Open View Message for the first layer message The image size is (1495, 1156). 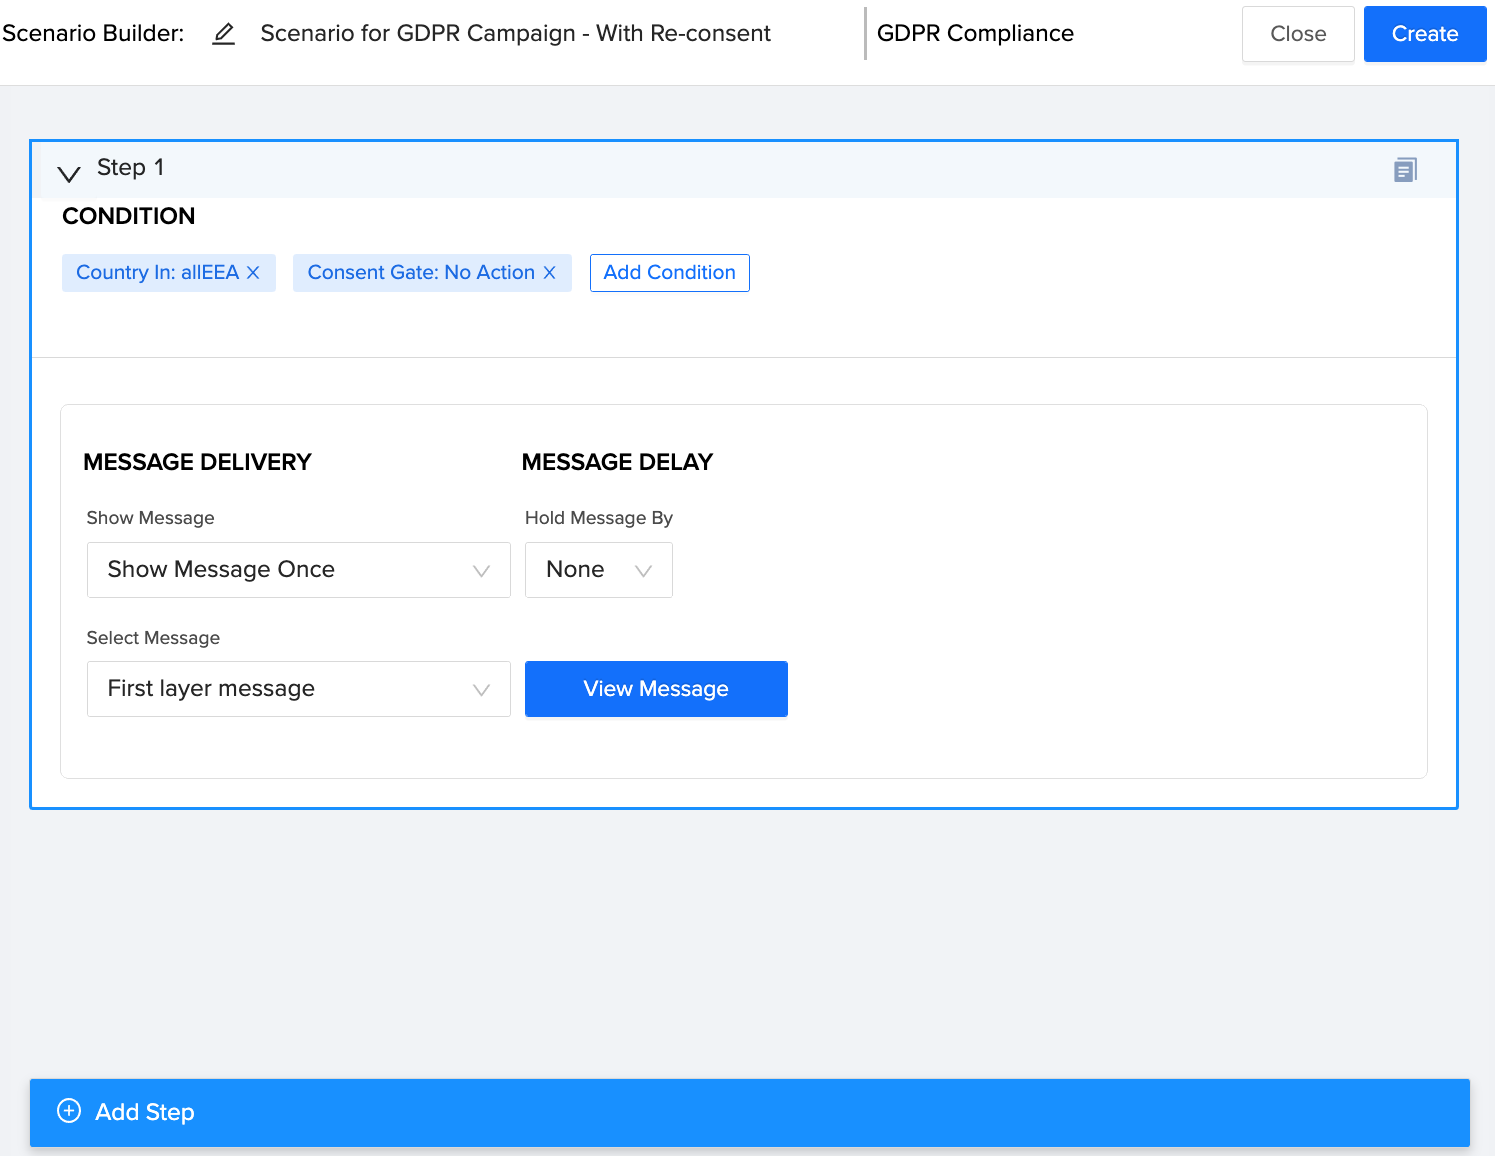point(655,688)
